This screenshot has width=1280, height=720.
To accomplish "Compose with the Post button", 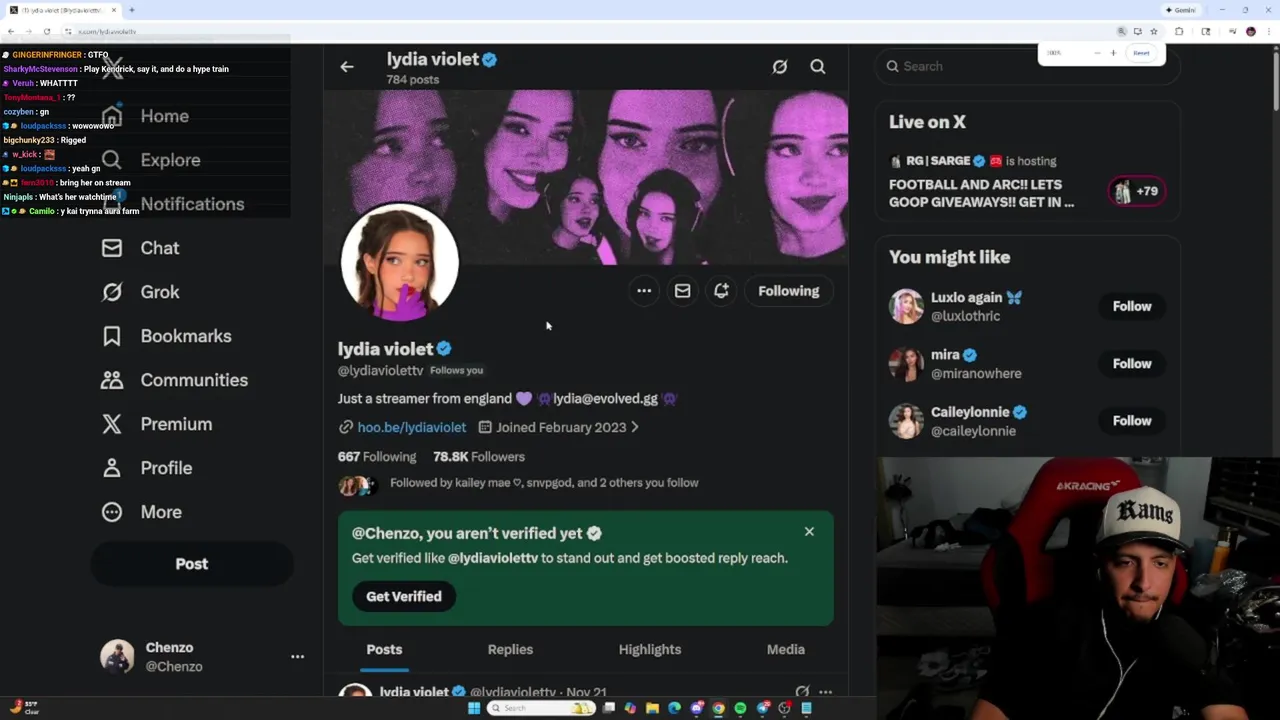I will (x=192, y=564).
